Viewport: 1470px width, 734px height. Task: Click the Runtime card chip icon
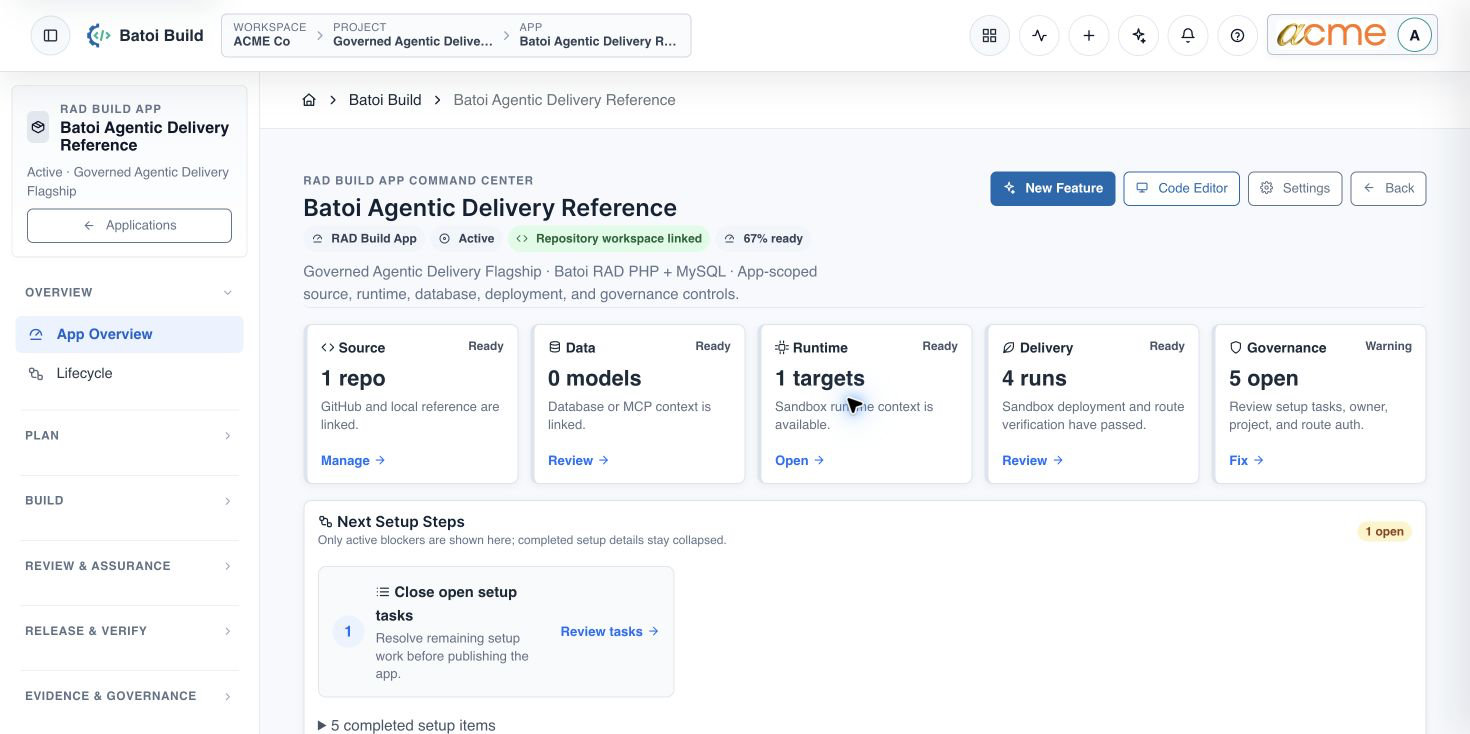[781, 347]
